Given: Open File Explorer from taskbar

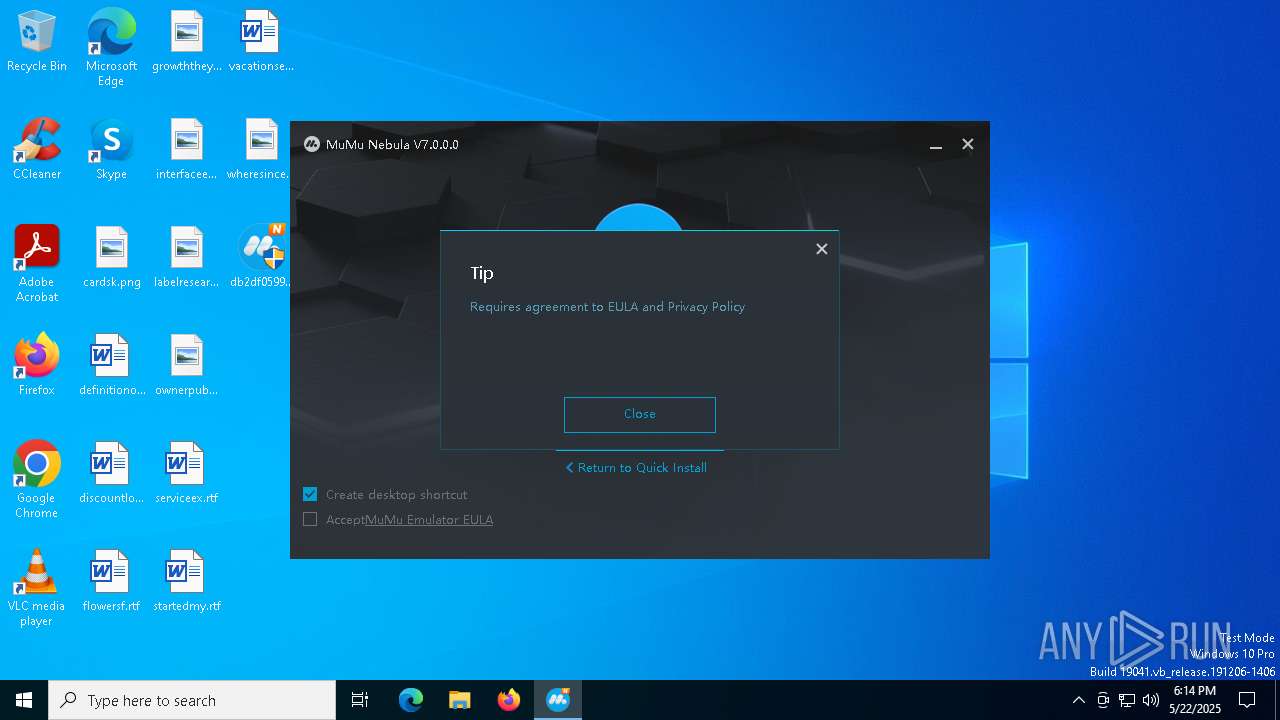Looking at the screenshot, I should (x=460, y=700).
